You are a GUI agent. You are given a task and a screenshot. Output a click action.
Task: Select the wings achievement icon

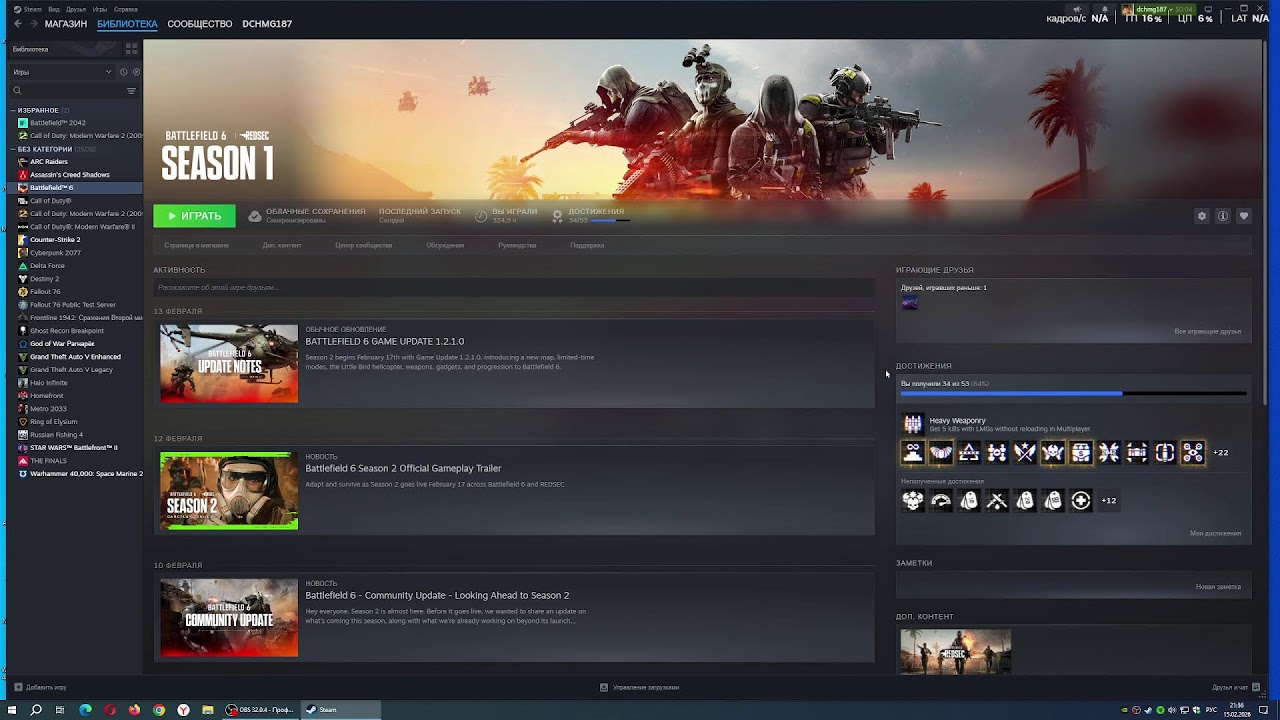tap(941, 453)
